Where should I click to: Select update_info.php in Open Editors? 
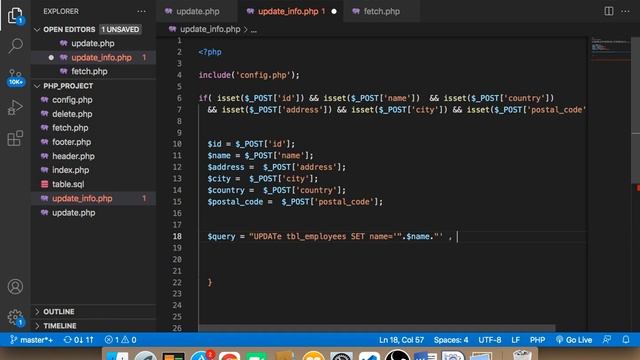(93, 58)
